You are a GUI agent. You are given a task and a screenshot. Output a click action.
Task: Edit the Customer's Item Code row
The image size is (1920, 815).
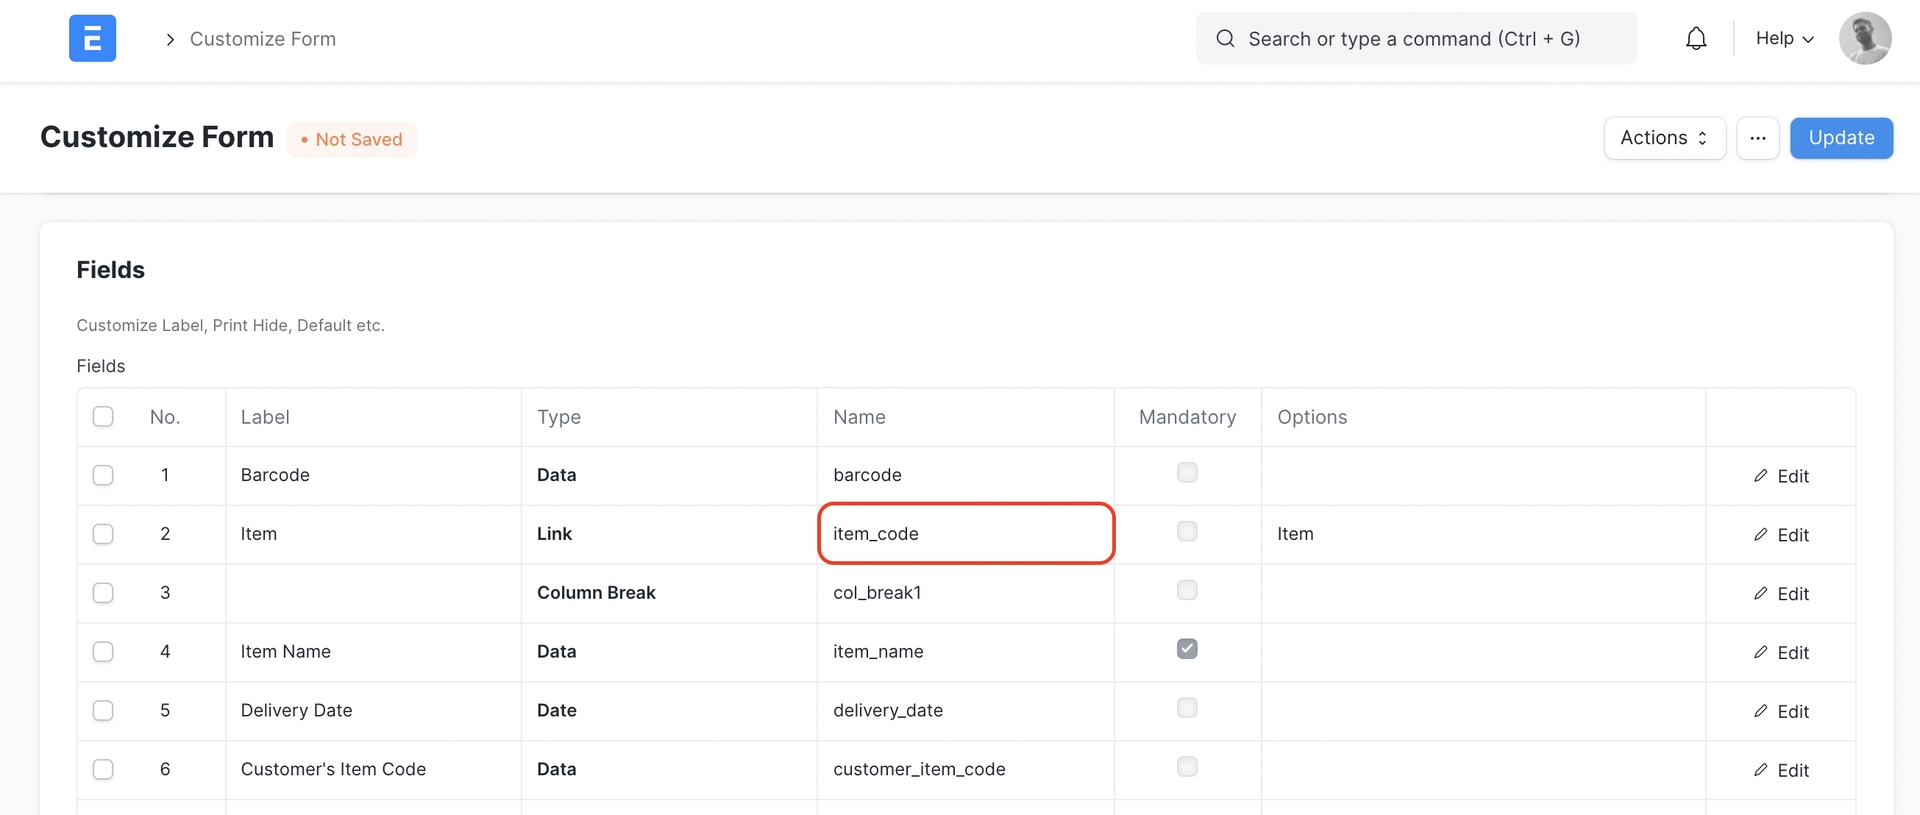click(1781, 770)
